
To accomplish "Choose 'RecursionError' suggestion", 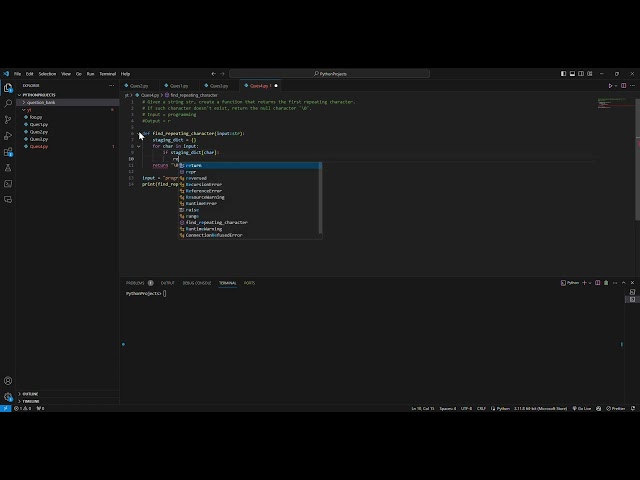I will (250, 184).
